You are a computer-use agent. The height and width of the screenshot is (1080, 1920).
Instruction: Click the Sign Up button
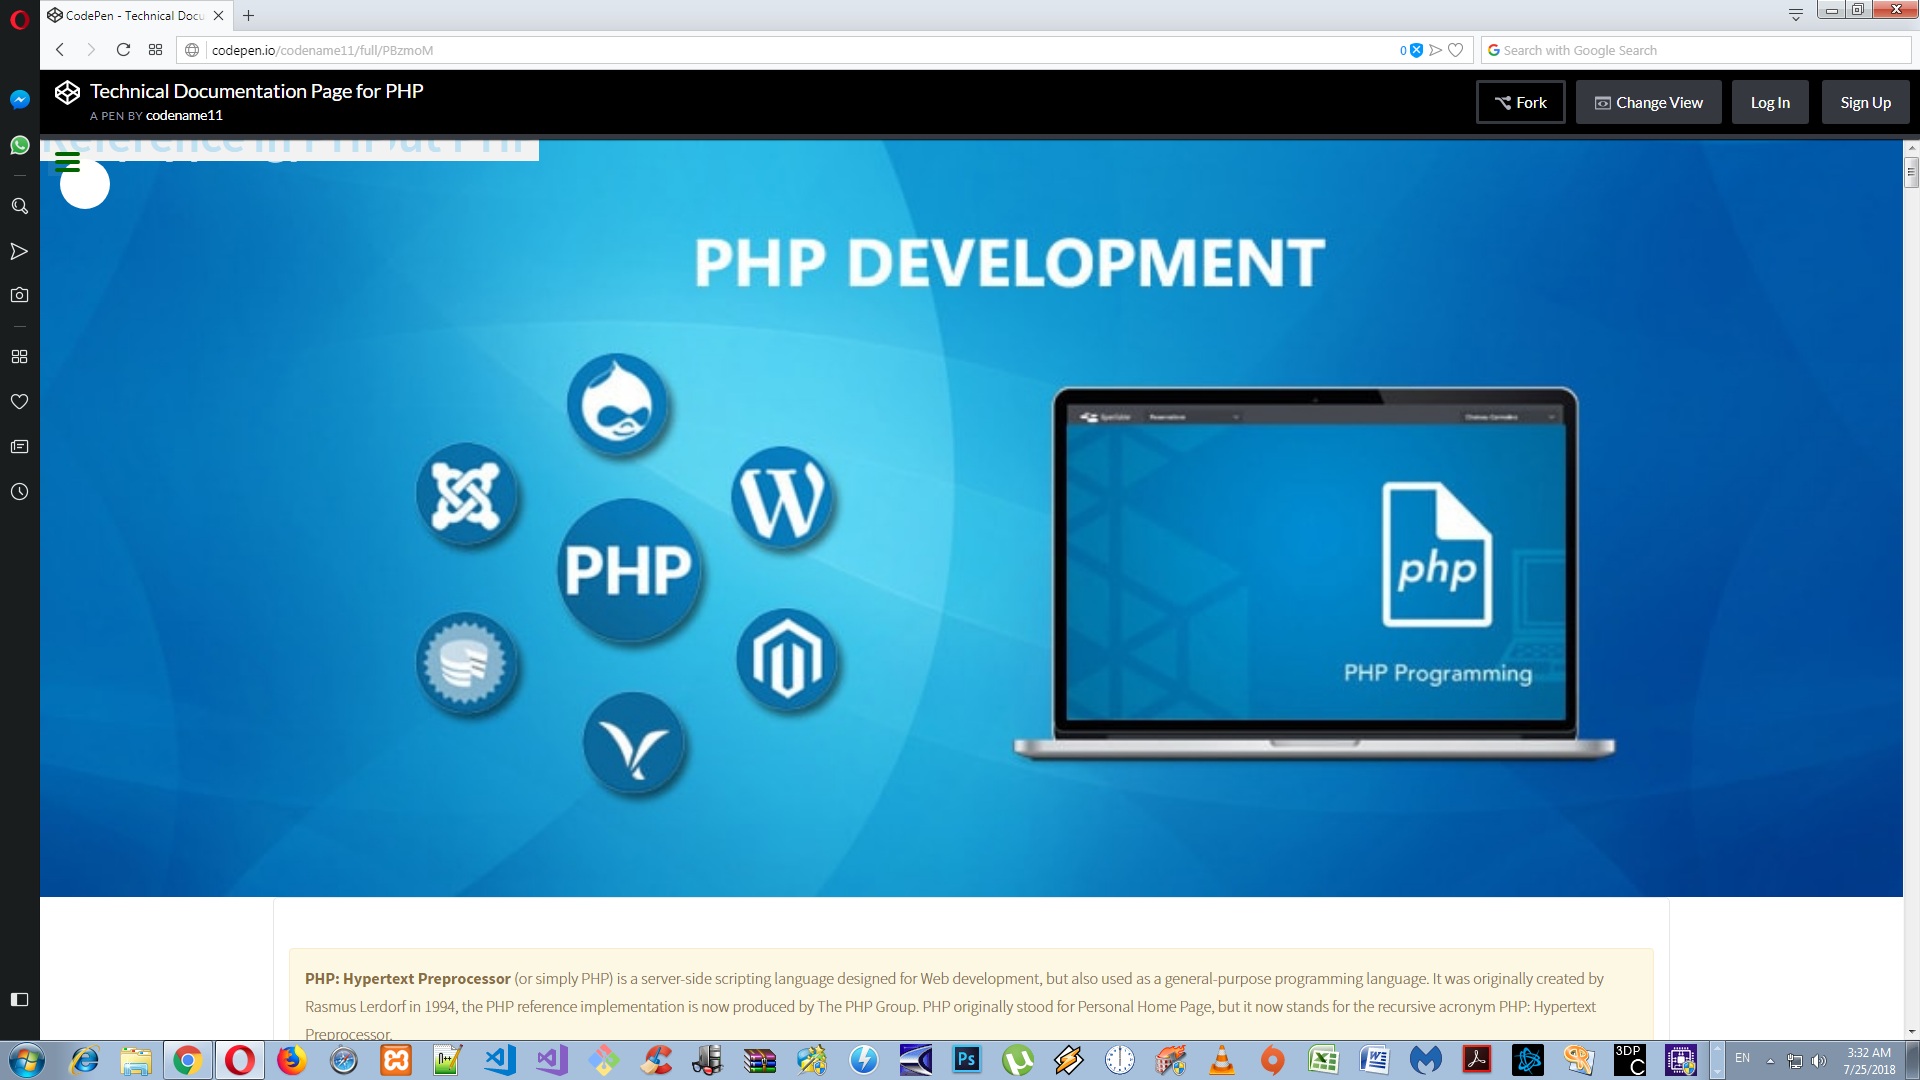(x=1865, y=102)
